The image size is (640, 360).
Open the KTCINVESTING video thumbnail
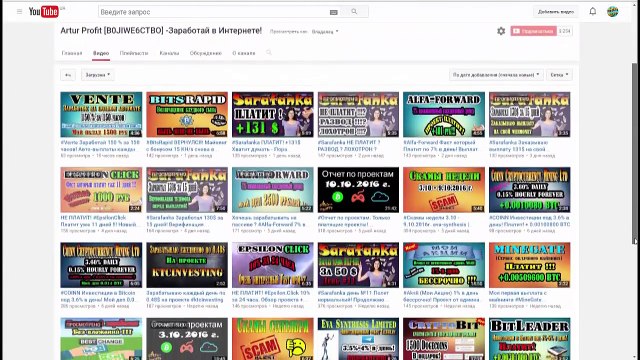(x=187, y=265)
